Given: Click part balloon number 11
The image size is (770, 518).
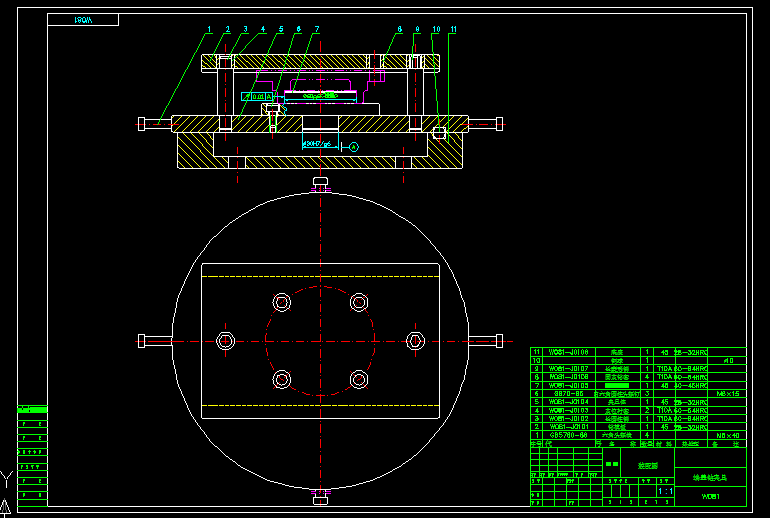Looking at the screenshot, I should (x=453, y=30).
